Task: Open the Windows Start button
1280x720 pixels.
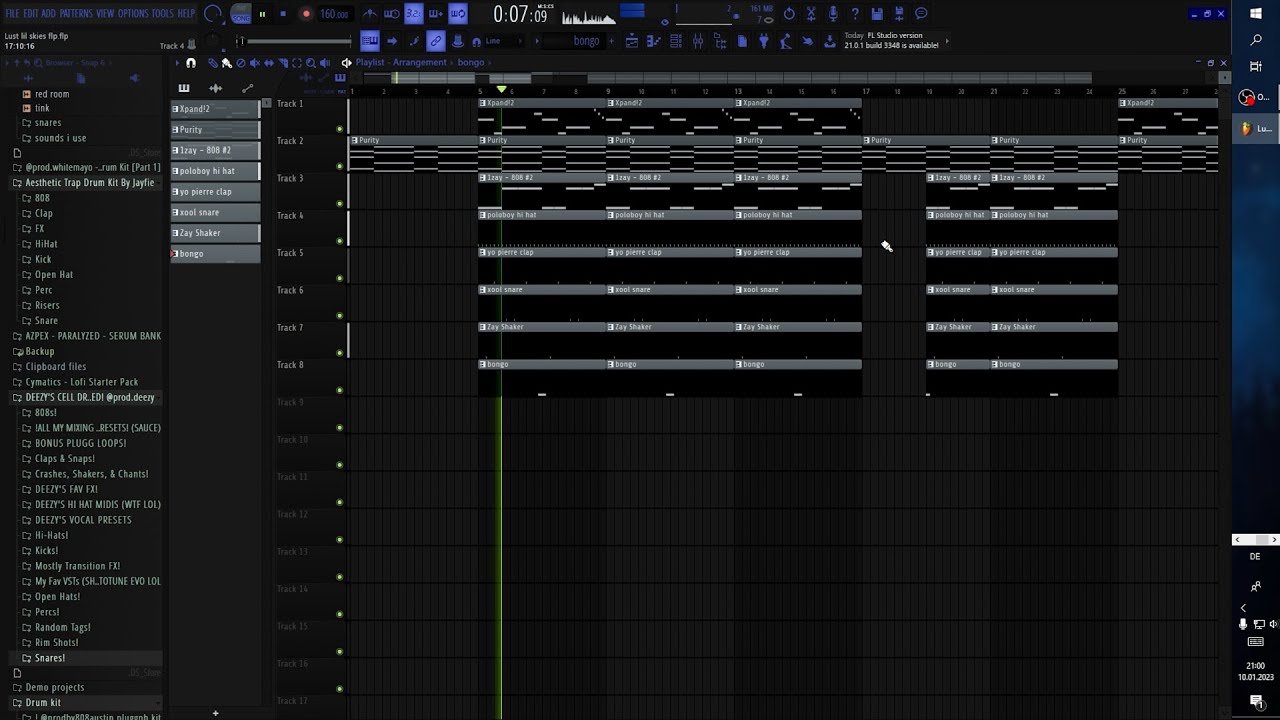Action: 1256,14
